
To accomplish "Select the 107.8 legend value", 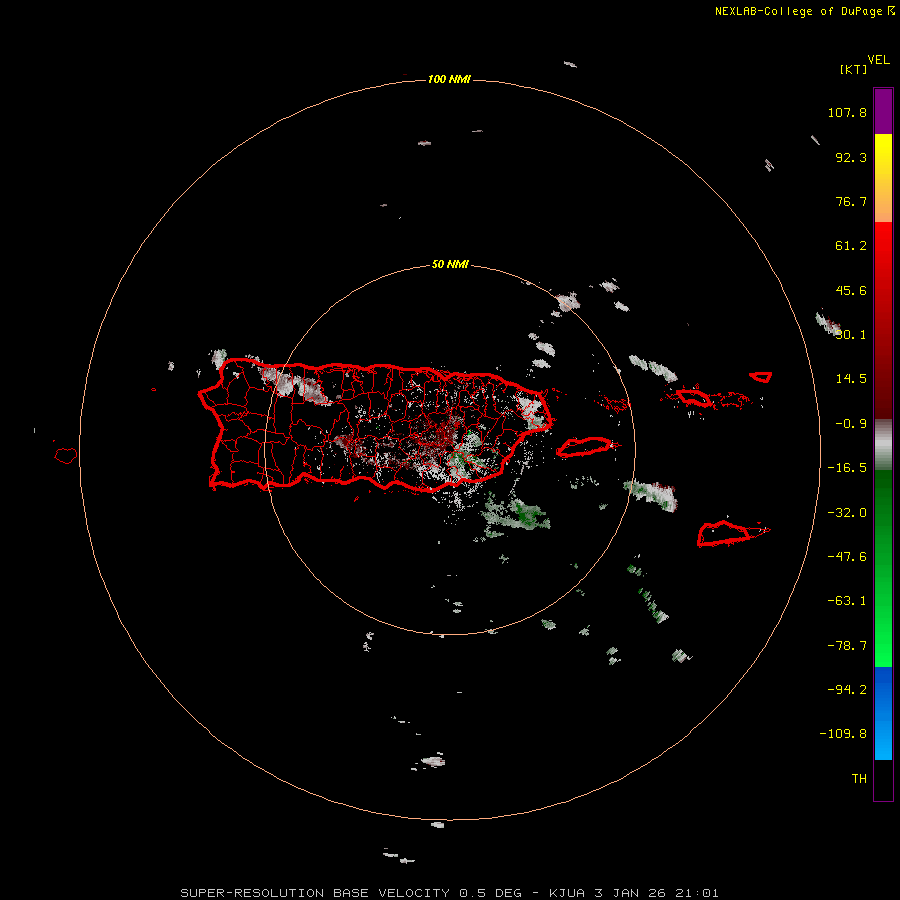I will click(x=847, y=112).
